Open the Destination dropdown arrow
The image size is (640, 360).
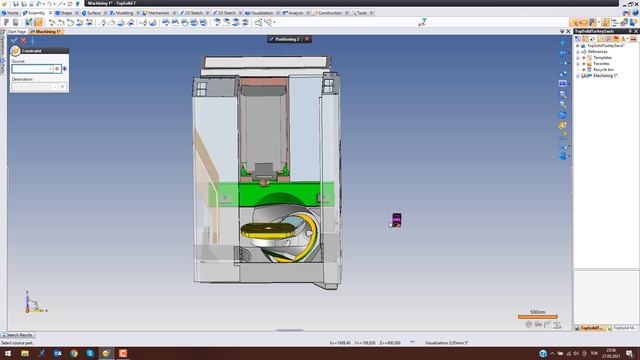point(56,87)
